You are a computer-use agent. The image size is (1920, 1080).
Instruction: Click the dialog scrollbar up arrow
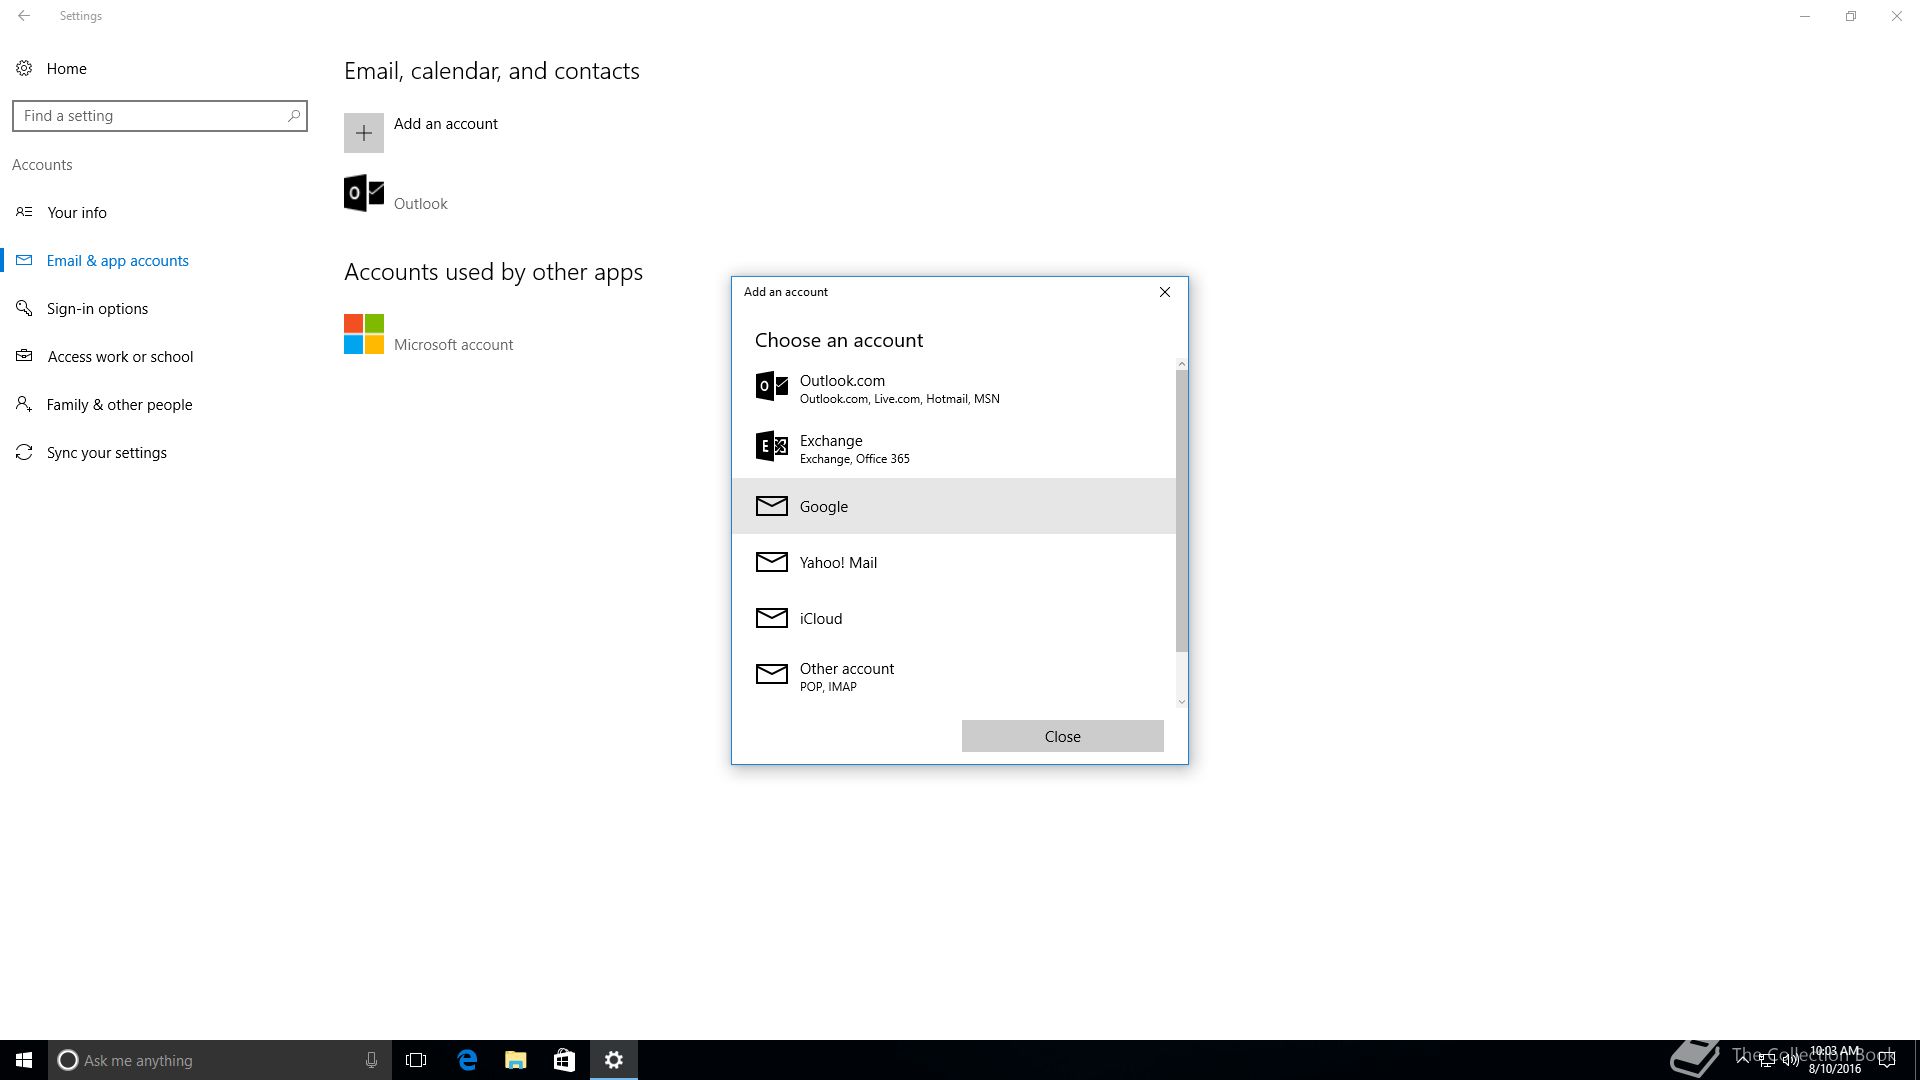[x=1182, y=364]
